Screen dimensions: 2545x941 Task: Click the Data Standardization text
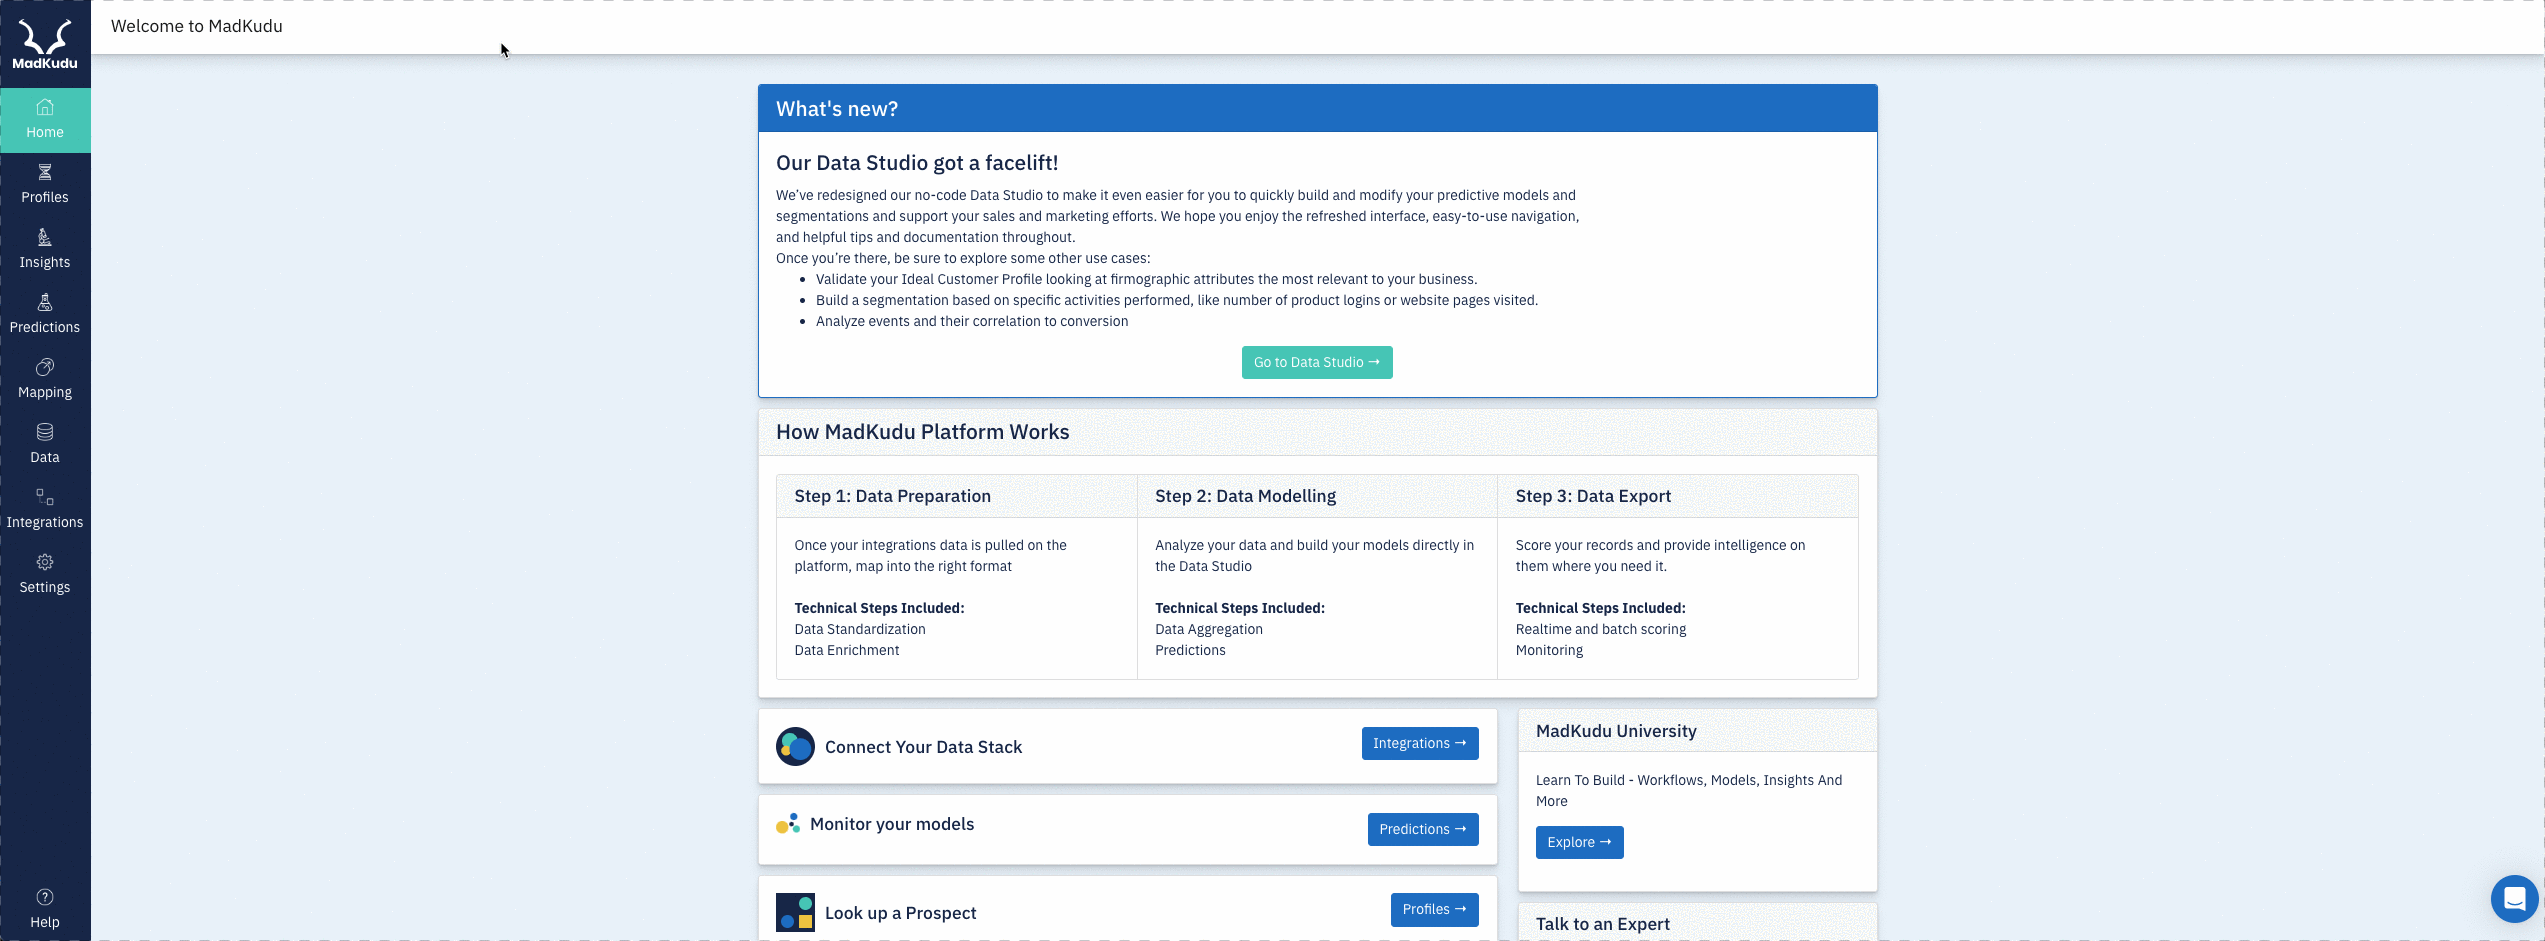(x=860, y=629)
